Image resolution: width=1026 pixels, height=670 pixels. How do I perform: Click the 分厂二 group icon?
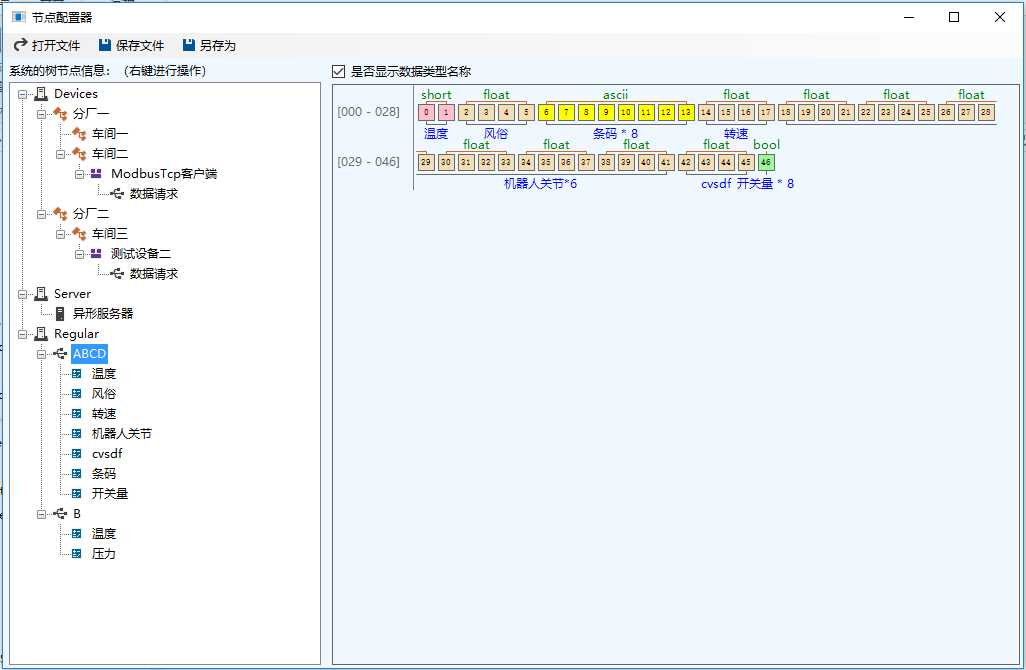(x=60, y=214)
